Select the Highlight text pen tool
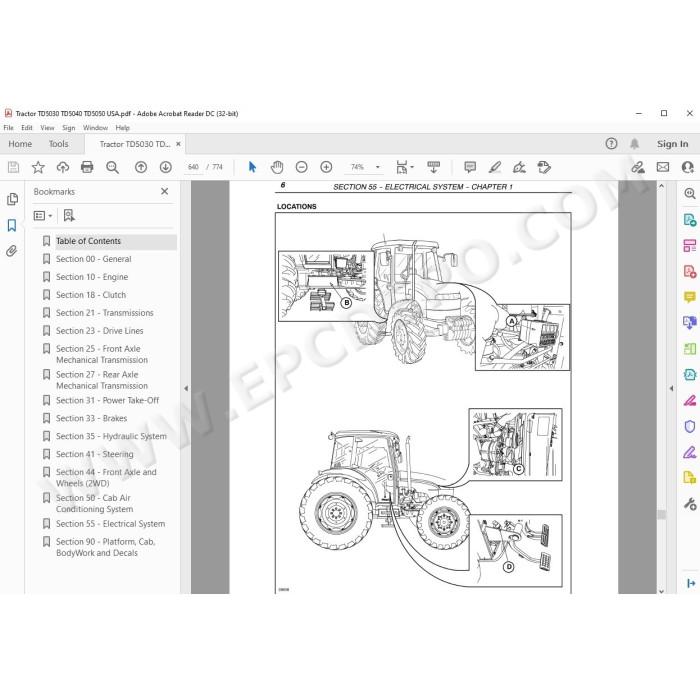 click(x=495, y=167)
